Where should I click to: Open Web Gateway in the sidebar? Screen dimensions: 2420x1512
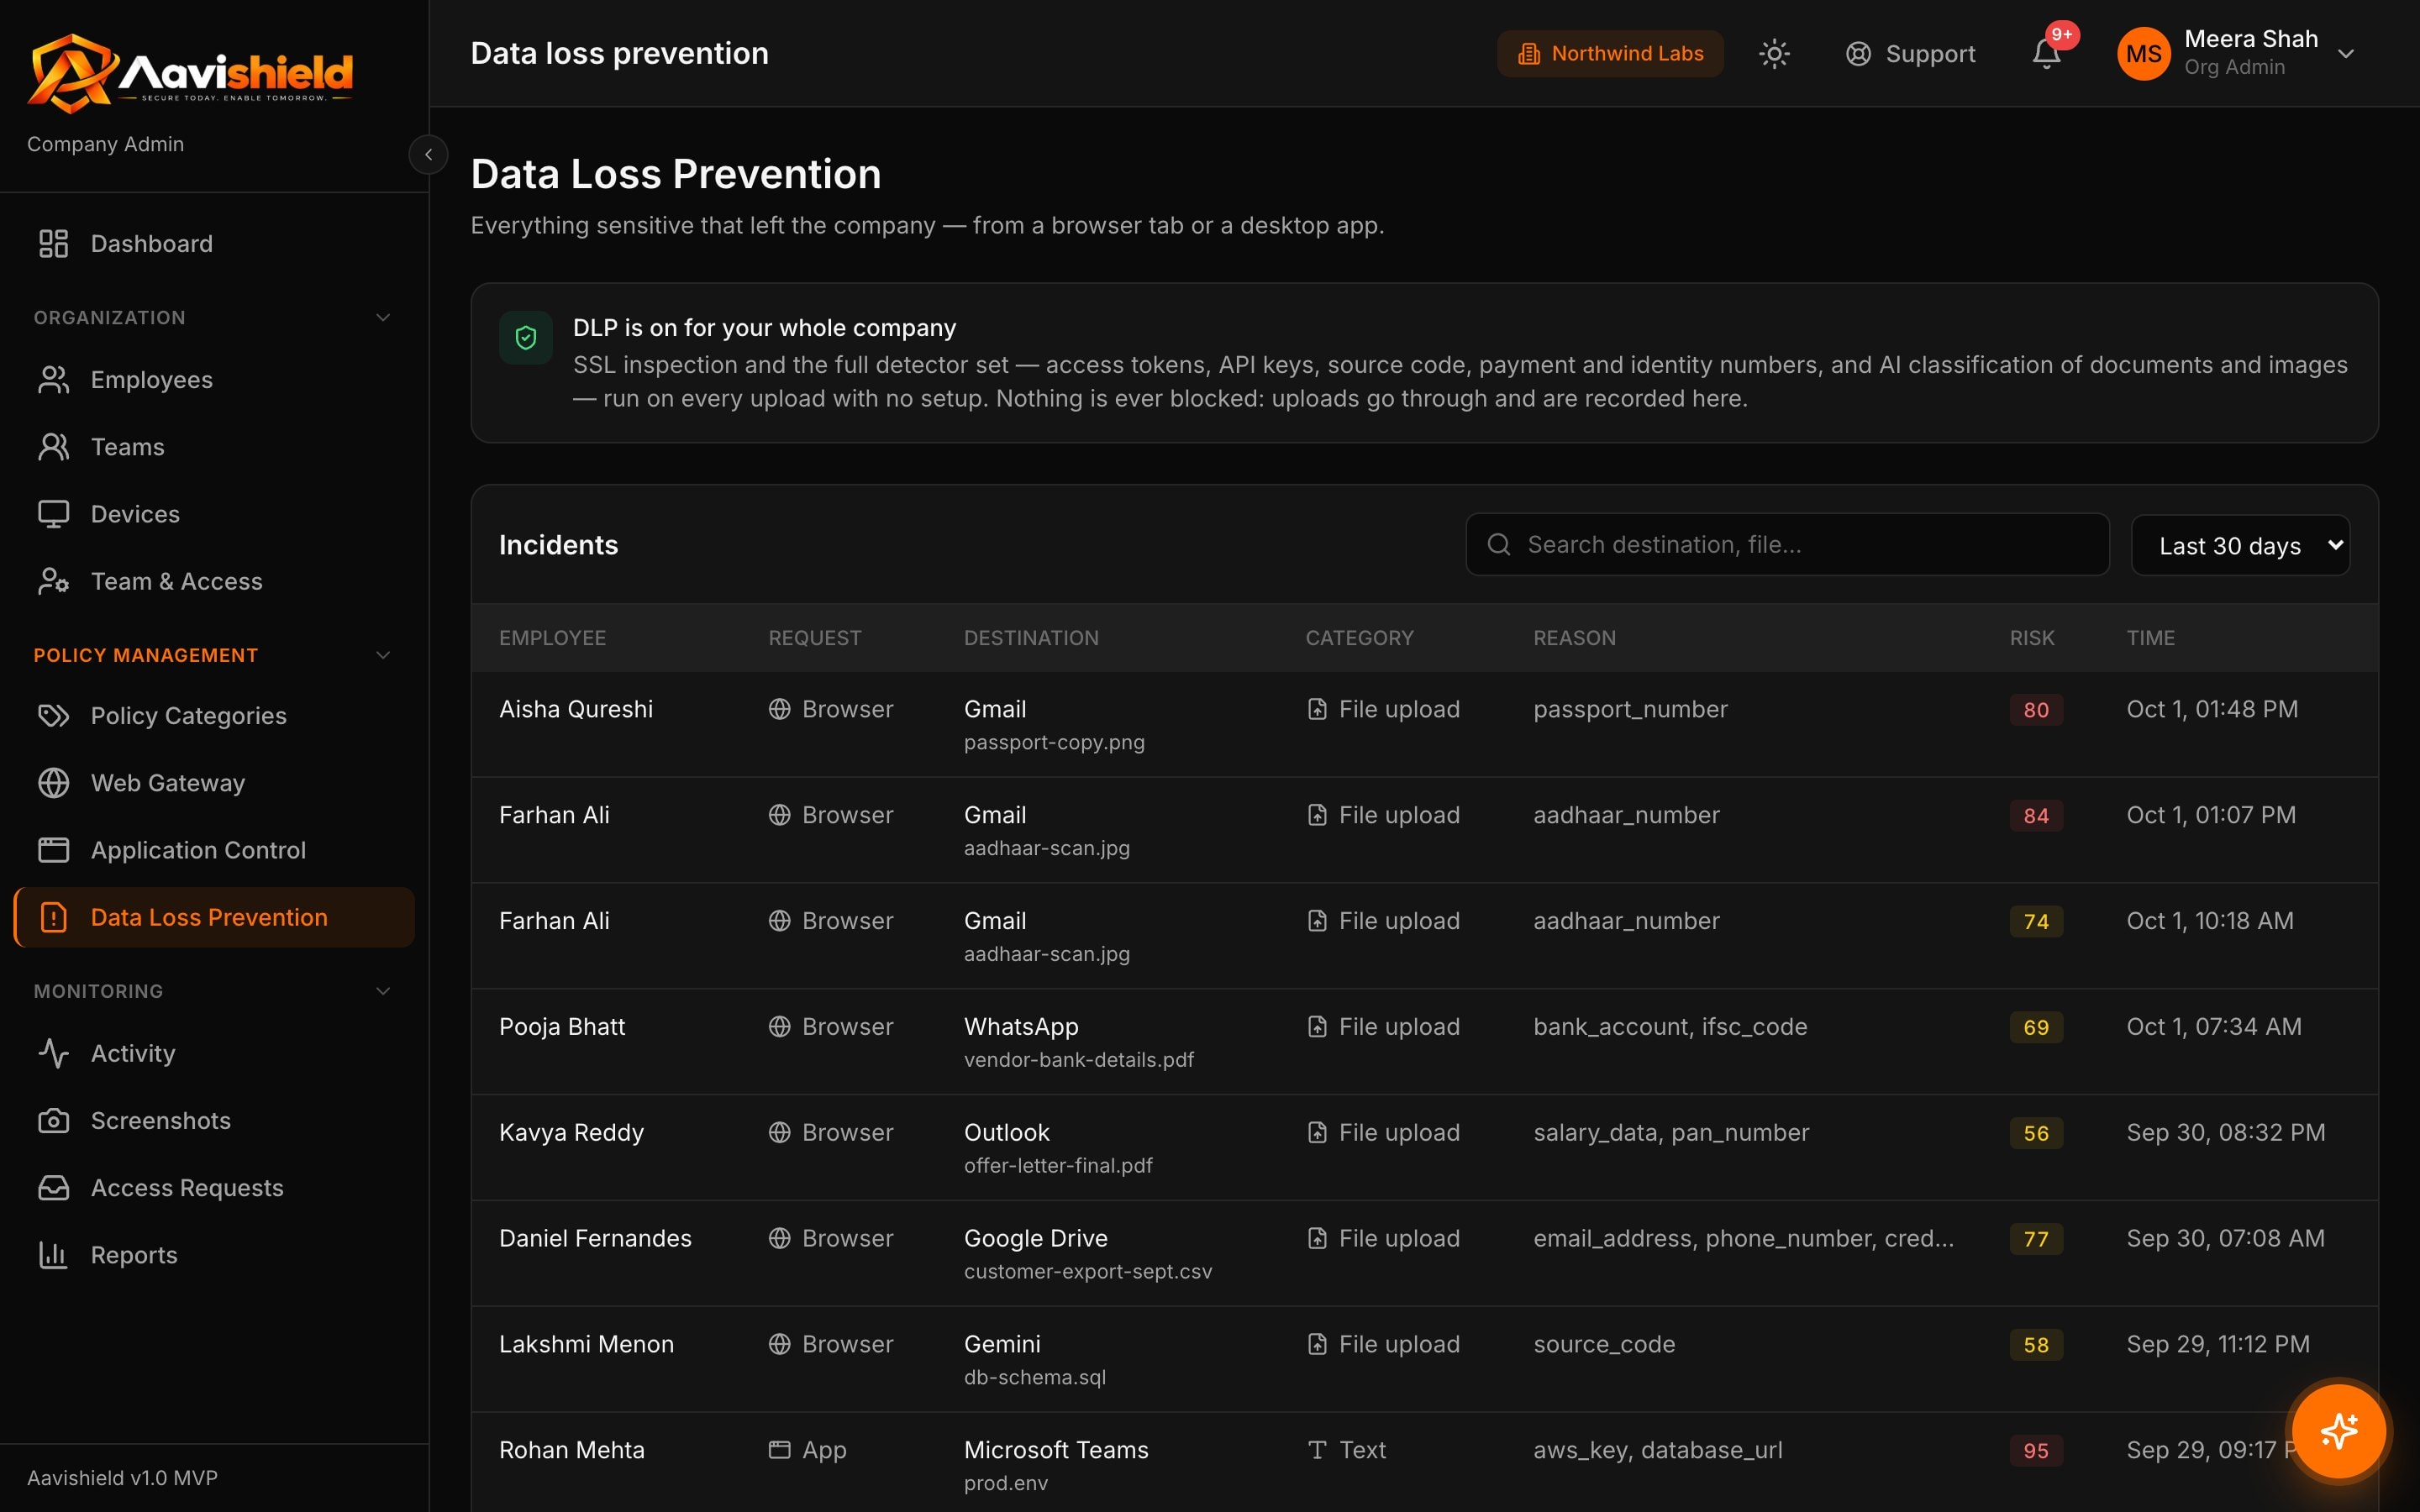pyautogui.click(x=214, y=783)
